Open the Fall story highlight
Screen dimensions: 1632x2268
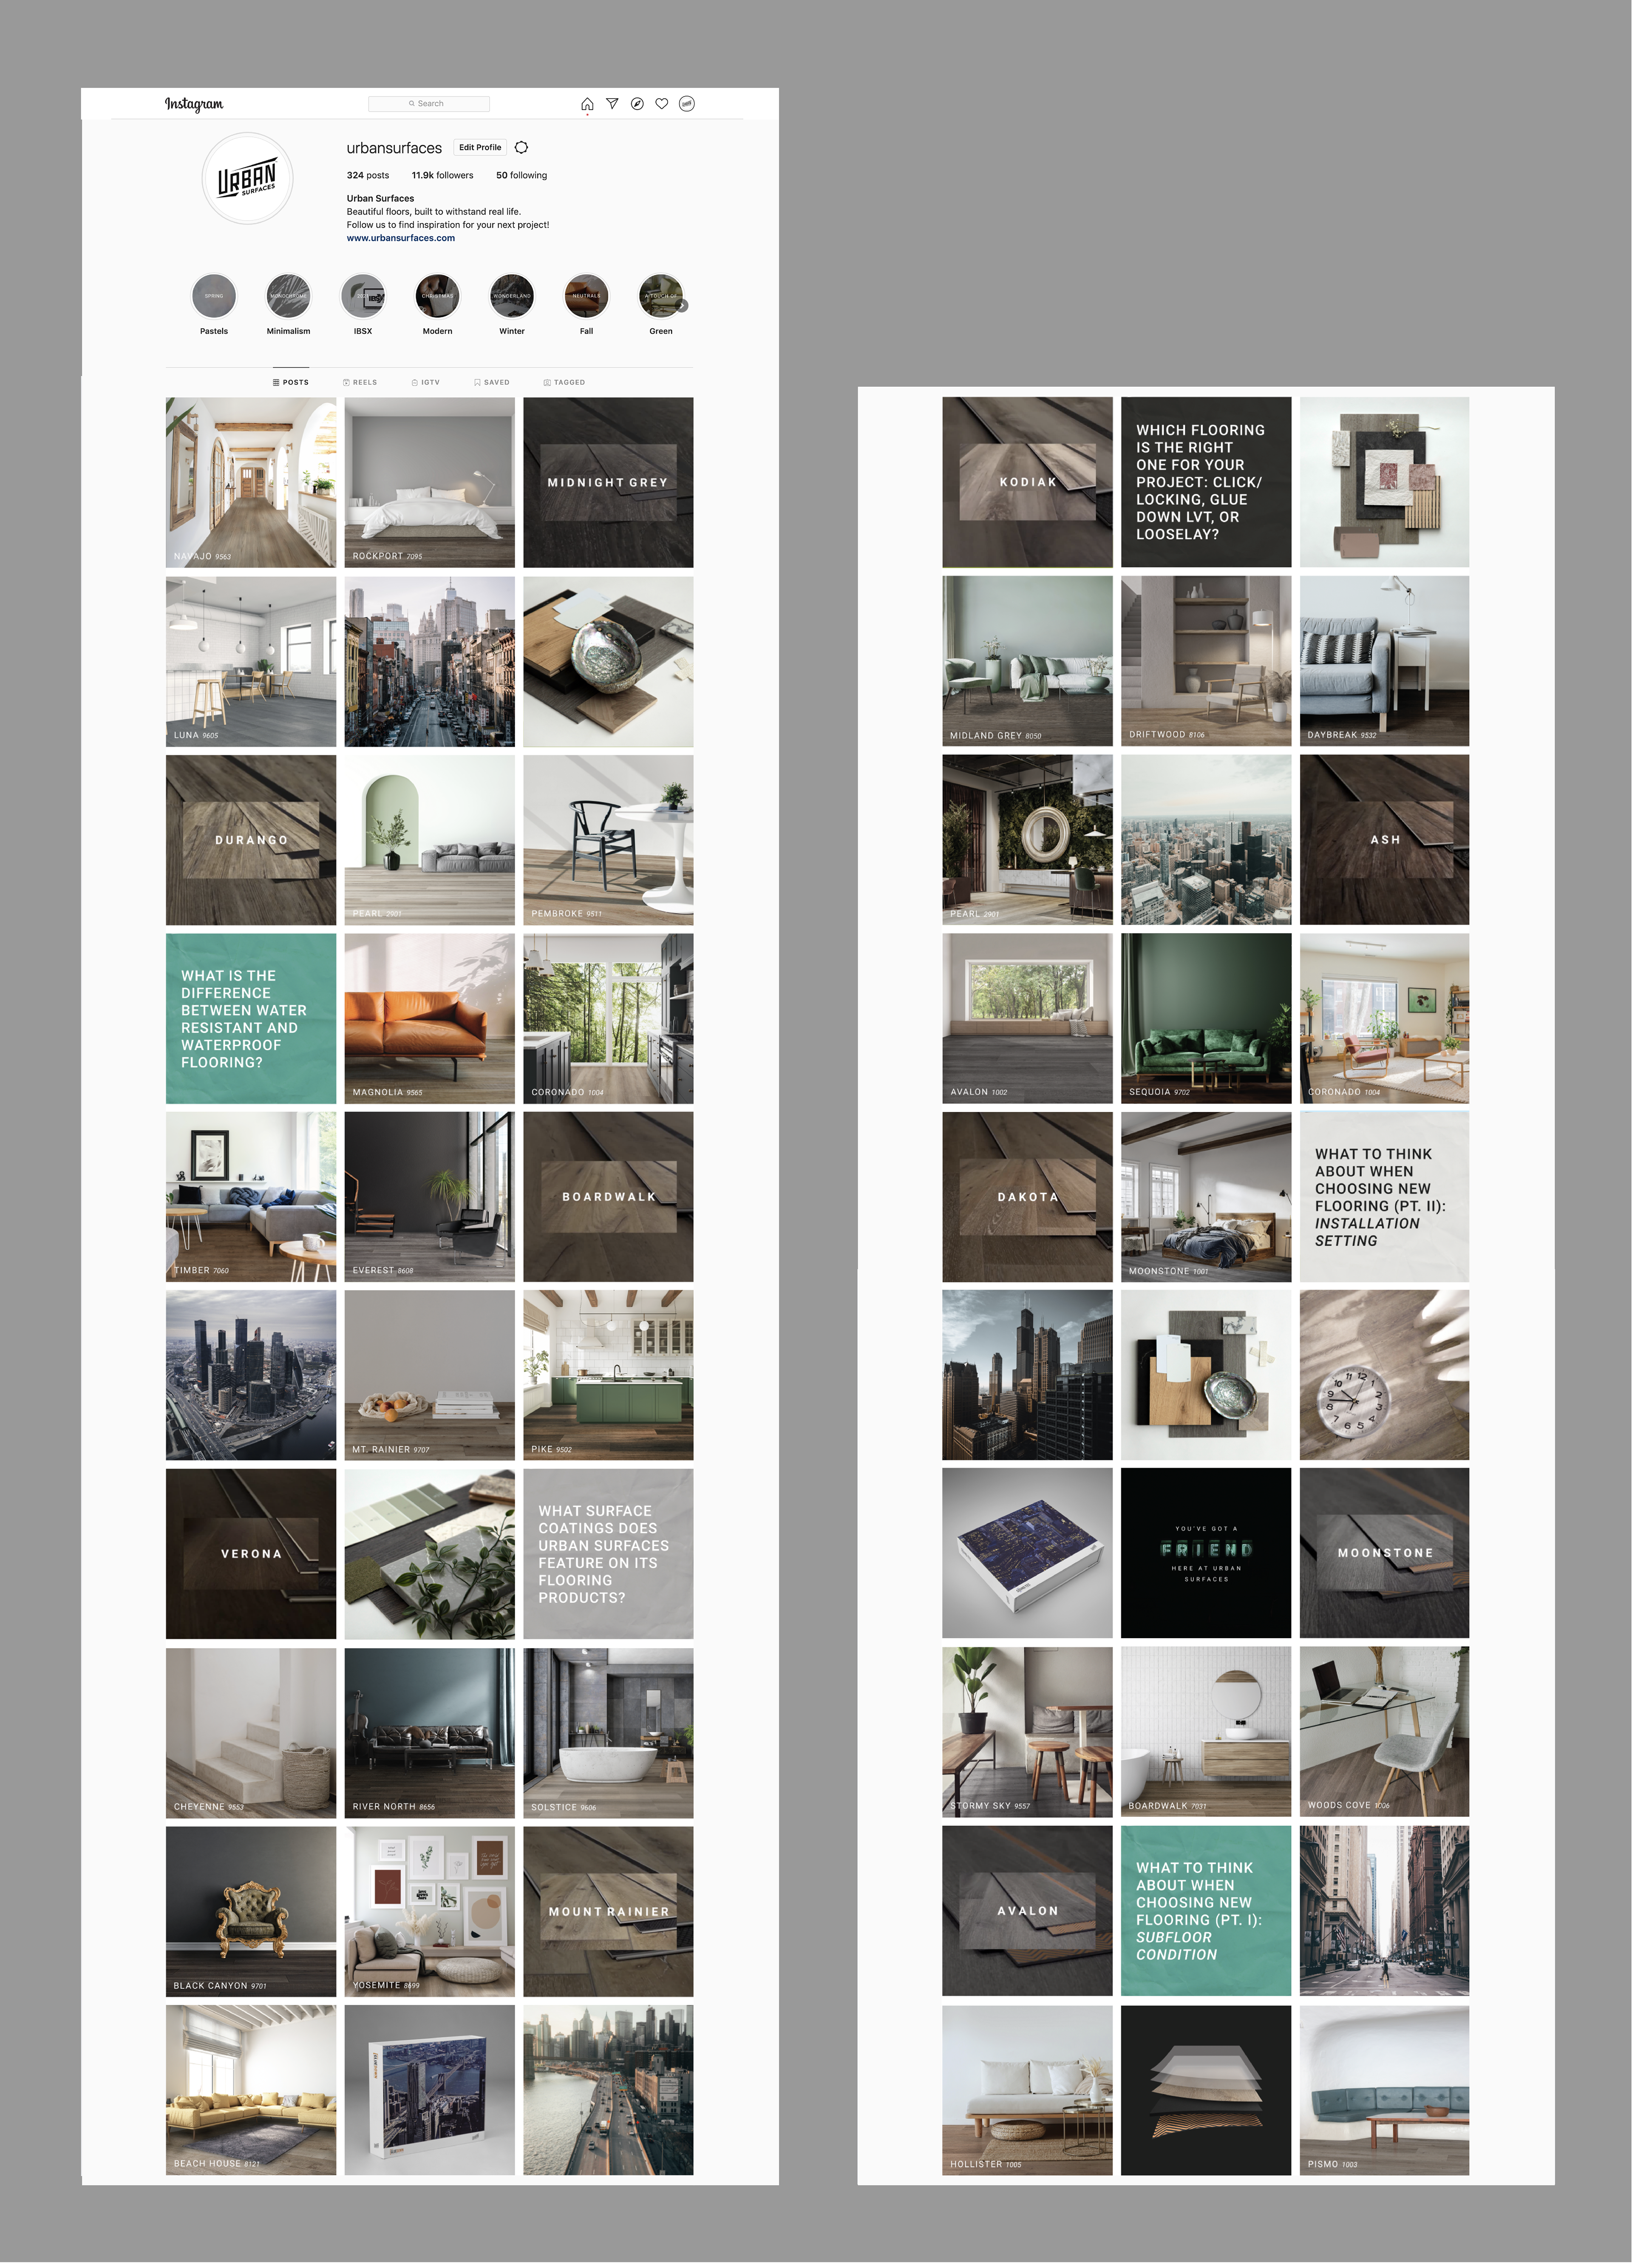[586, 296]
